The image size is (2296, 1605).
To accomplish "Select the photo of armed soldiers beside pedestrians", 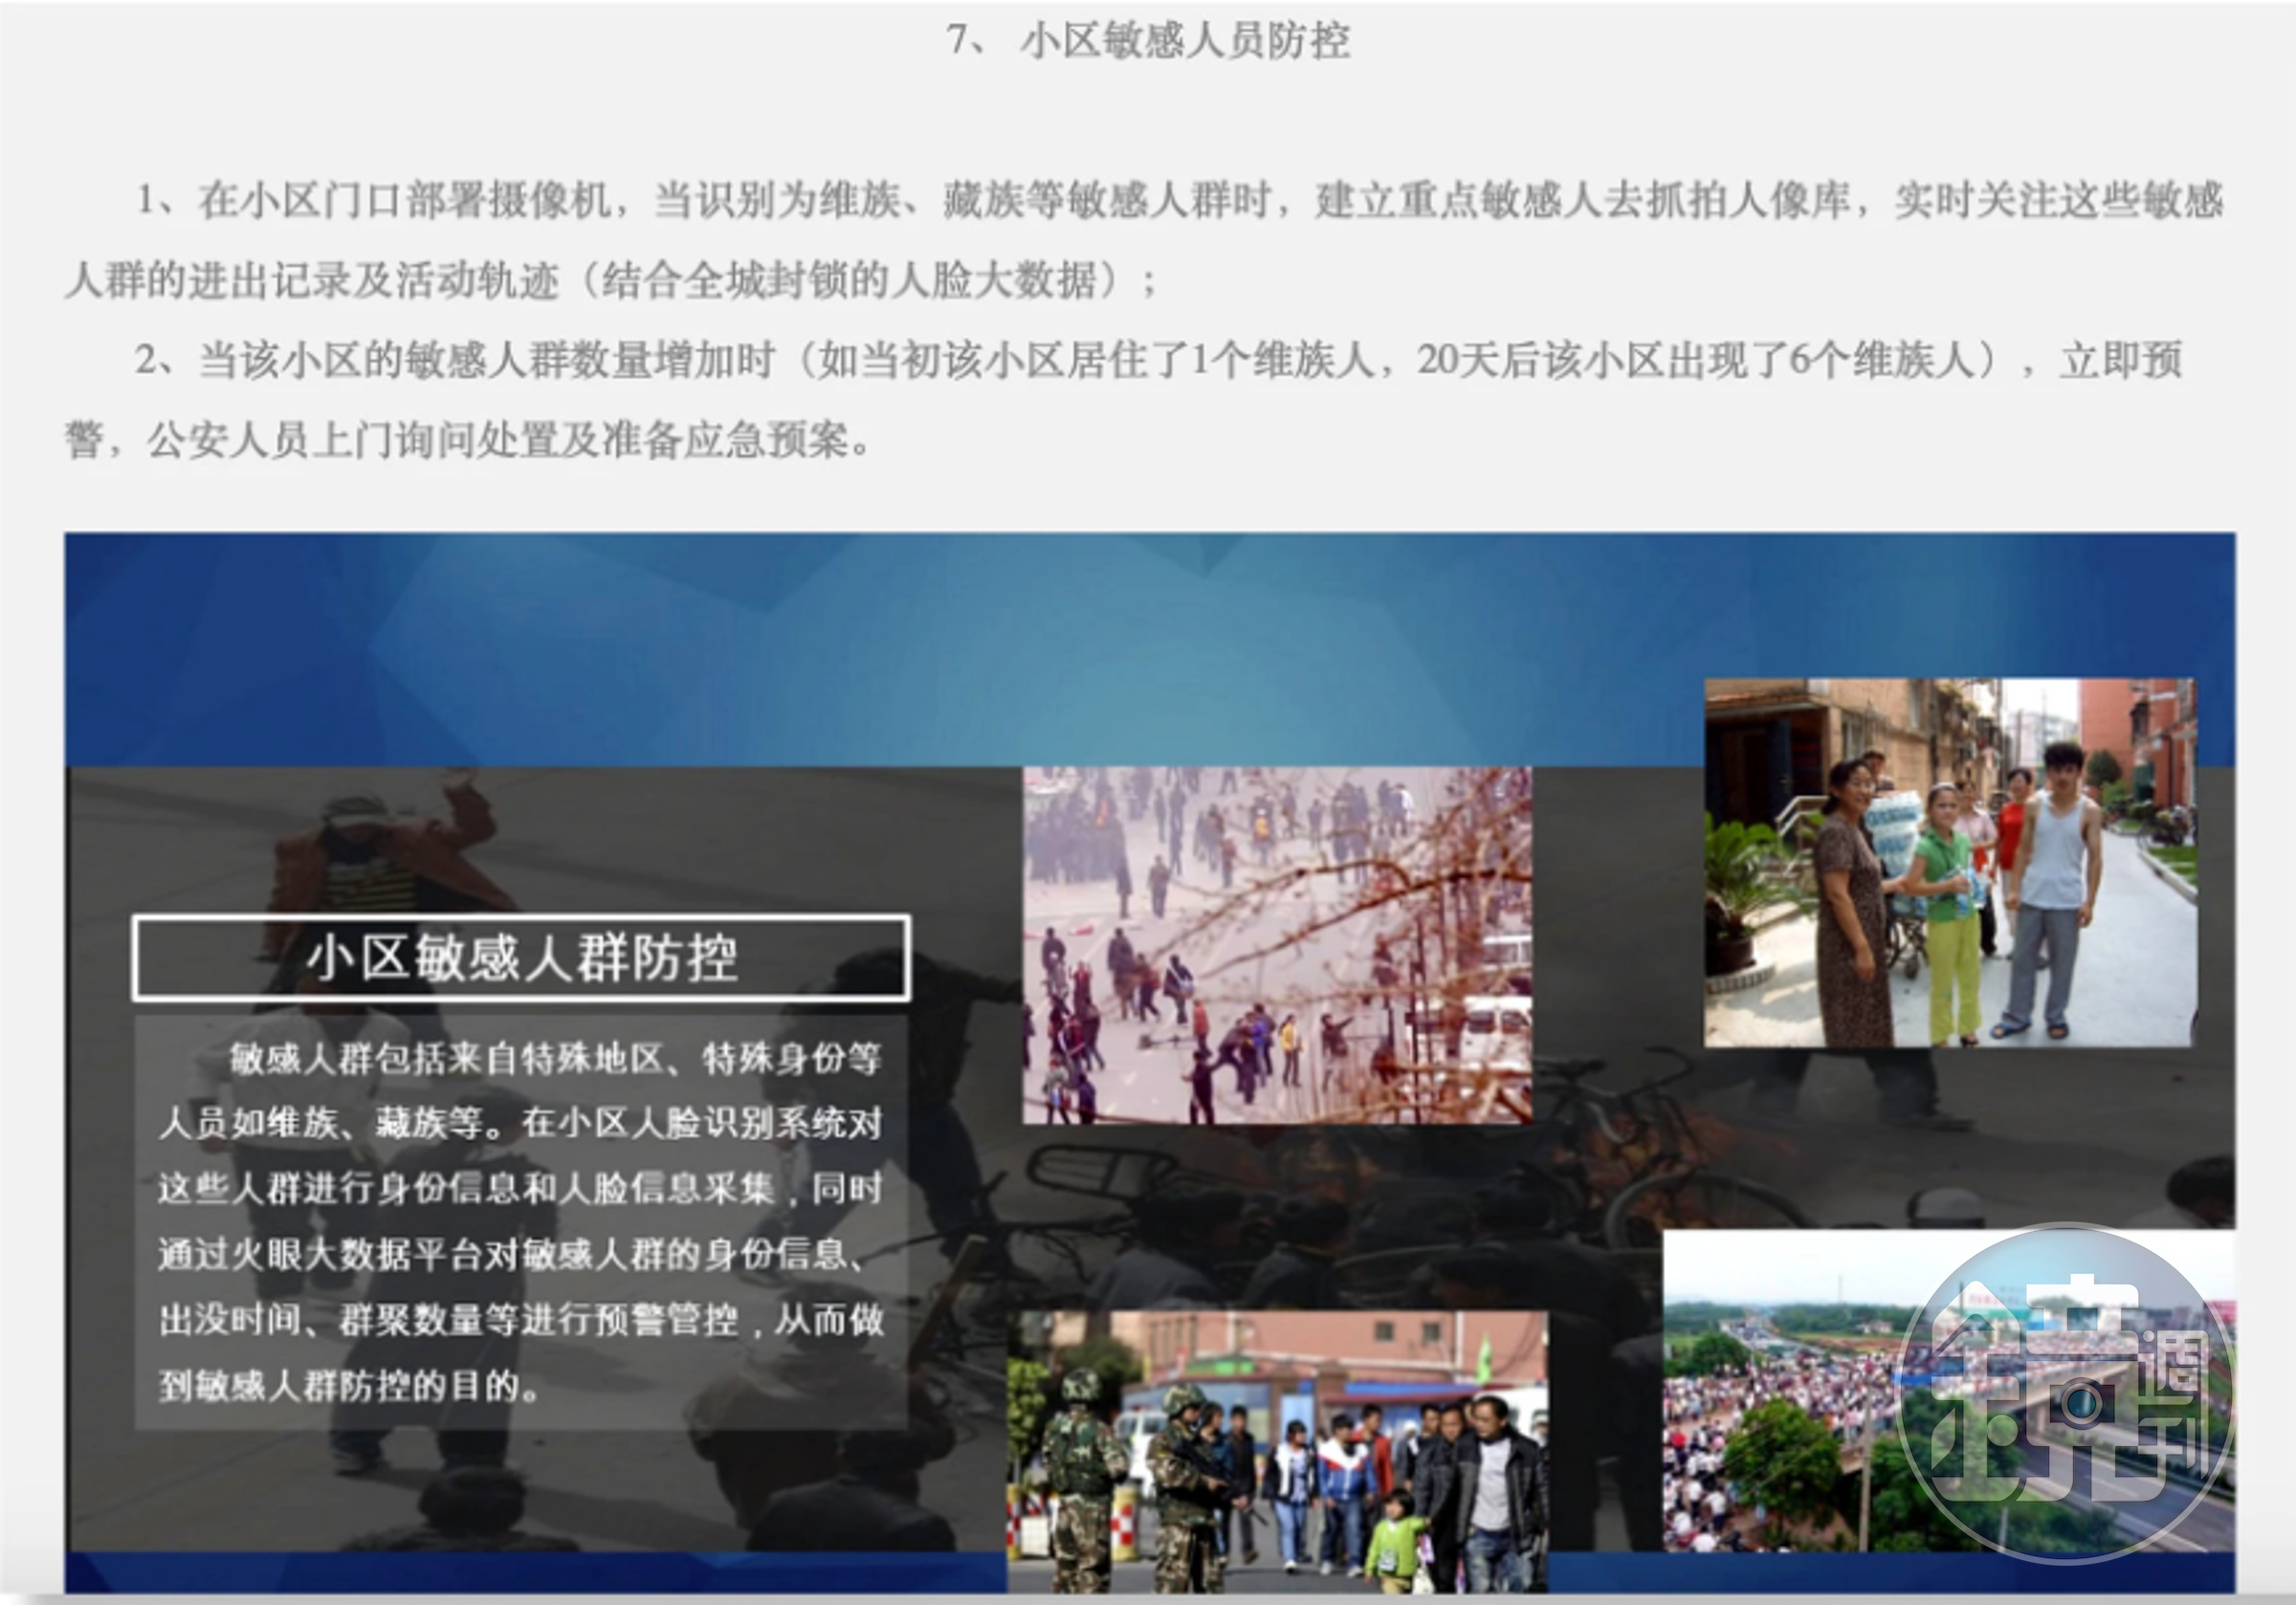I will pos(1277,1452).
